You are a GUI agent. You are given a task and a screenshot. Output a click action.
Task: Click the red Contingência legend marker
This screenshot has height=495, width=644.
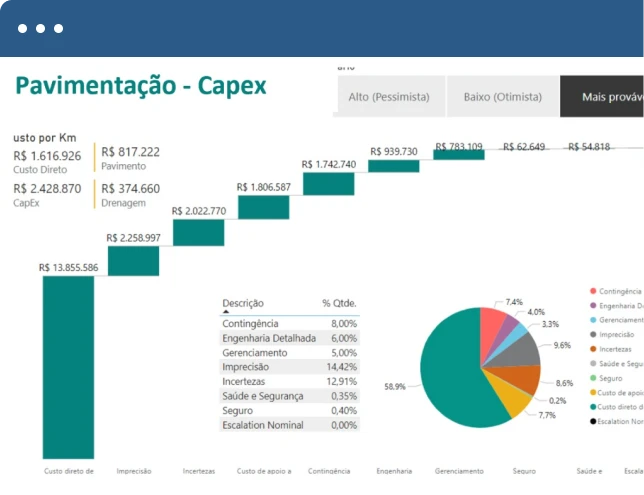(593, 291)
